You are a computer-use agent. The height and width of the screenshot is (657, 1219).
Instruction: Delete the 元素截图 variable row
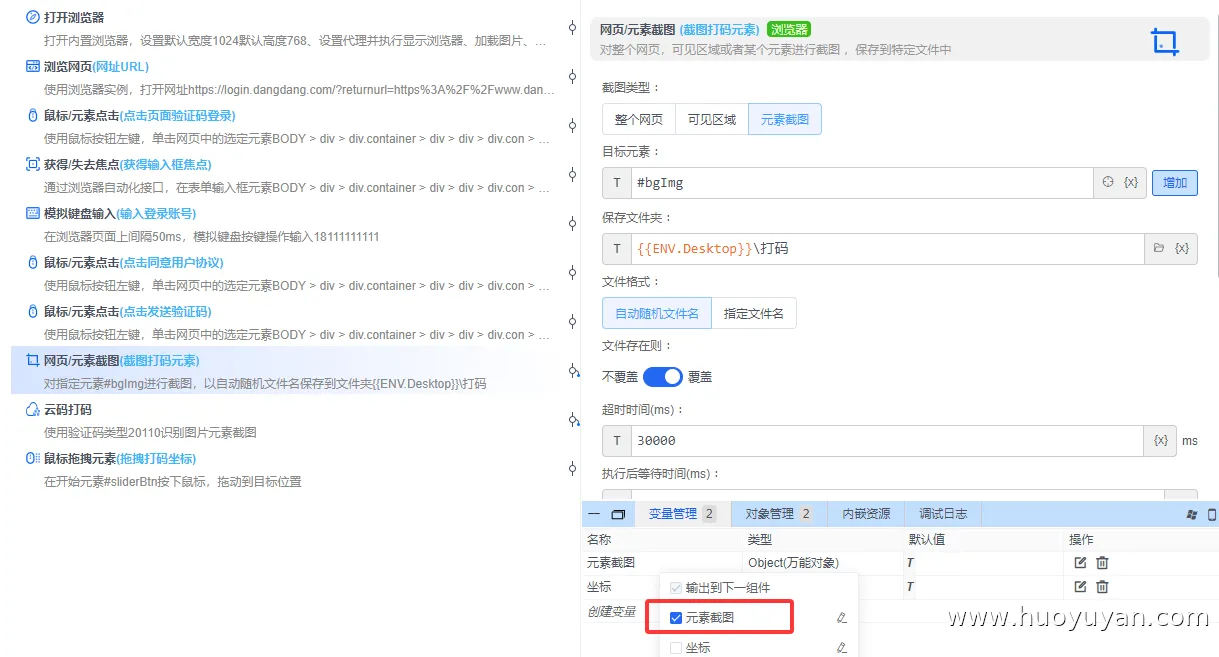1102,563
